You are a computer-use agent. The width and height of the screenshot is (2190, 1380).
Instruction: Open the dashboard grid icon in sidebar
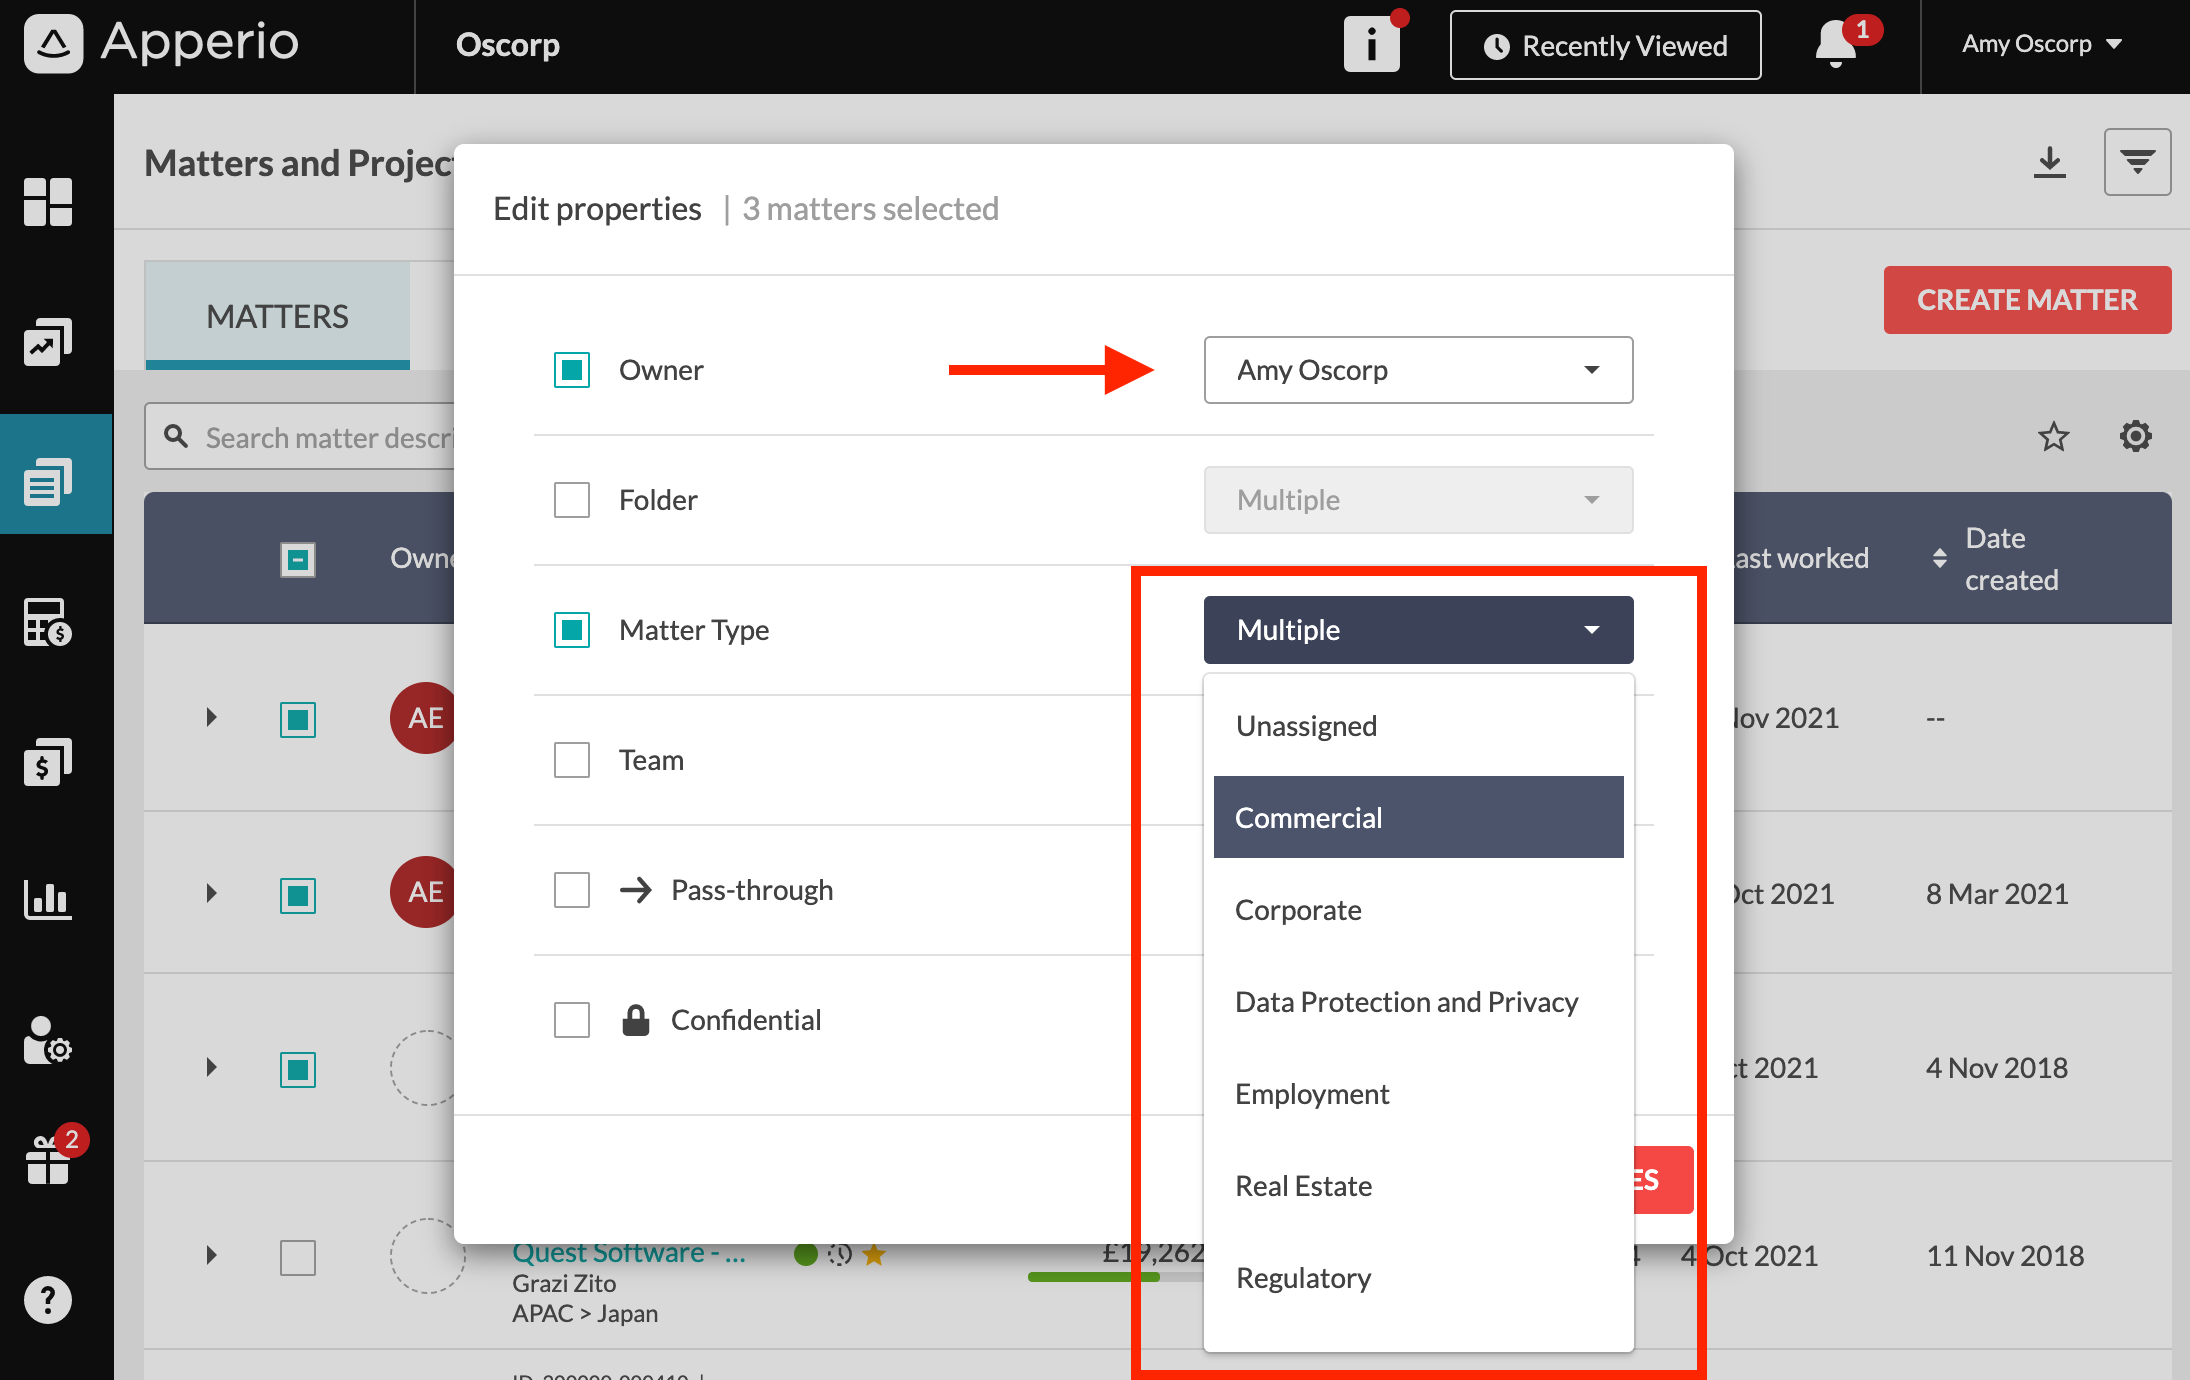[x=48, y=202]
